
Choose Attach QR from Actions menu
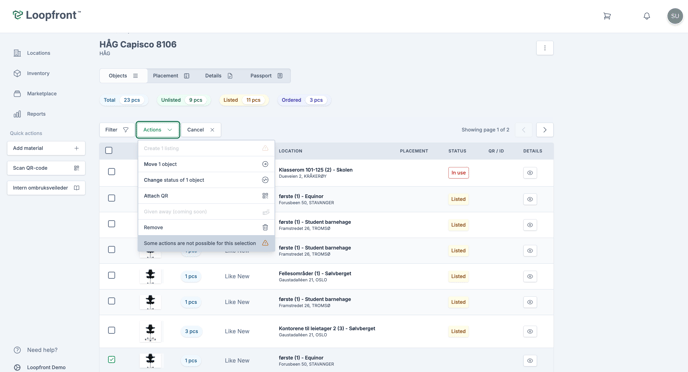click(206, 196)
